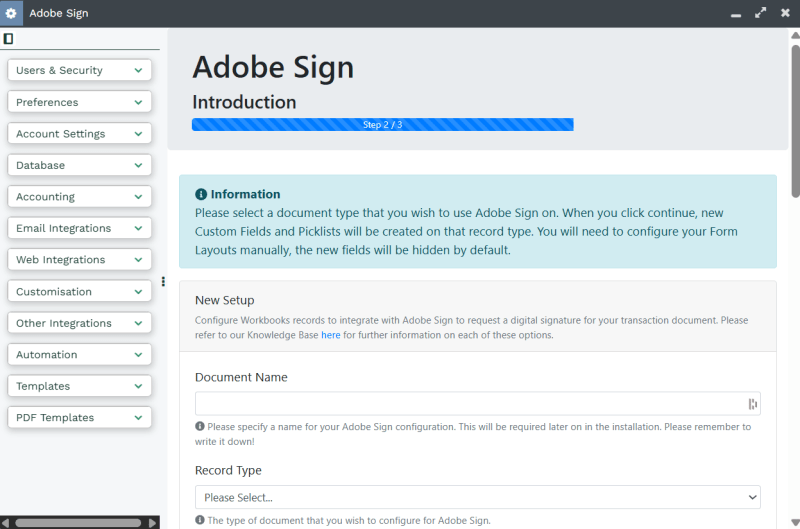Image resolution: width=800 pixels, height=529 pixels.
Task: Expand the Users & Security section
Action: (80, 70)
